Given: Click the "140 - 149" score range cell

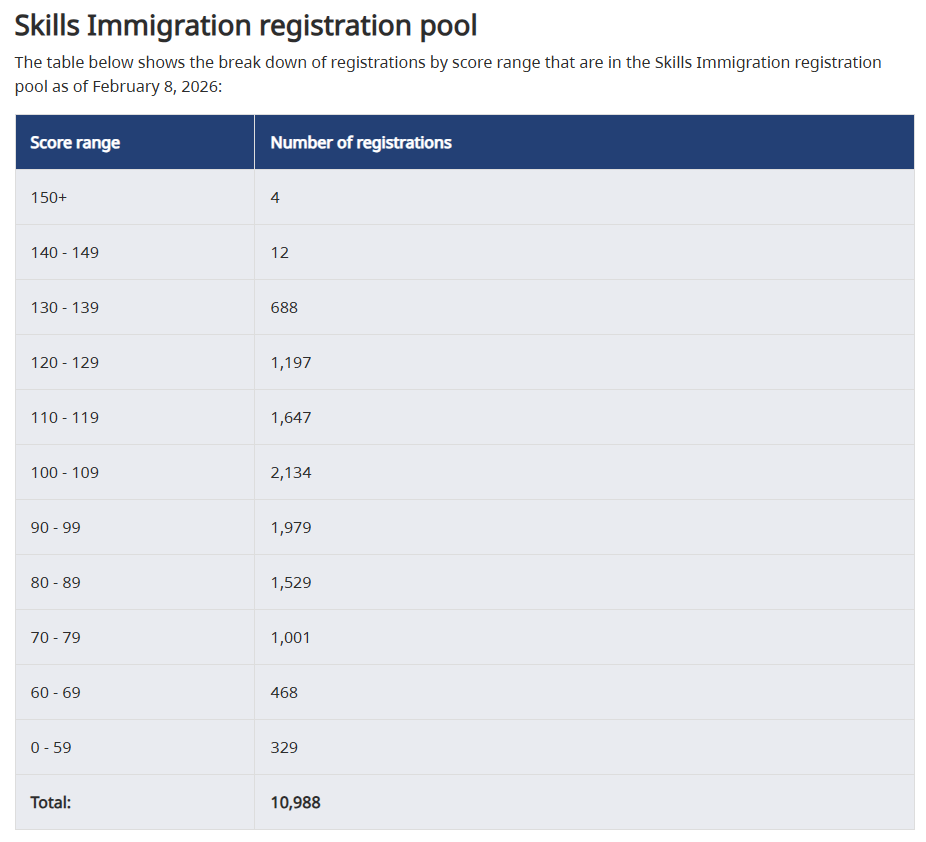Looking at the screenshot, I should [65, 252].
